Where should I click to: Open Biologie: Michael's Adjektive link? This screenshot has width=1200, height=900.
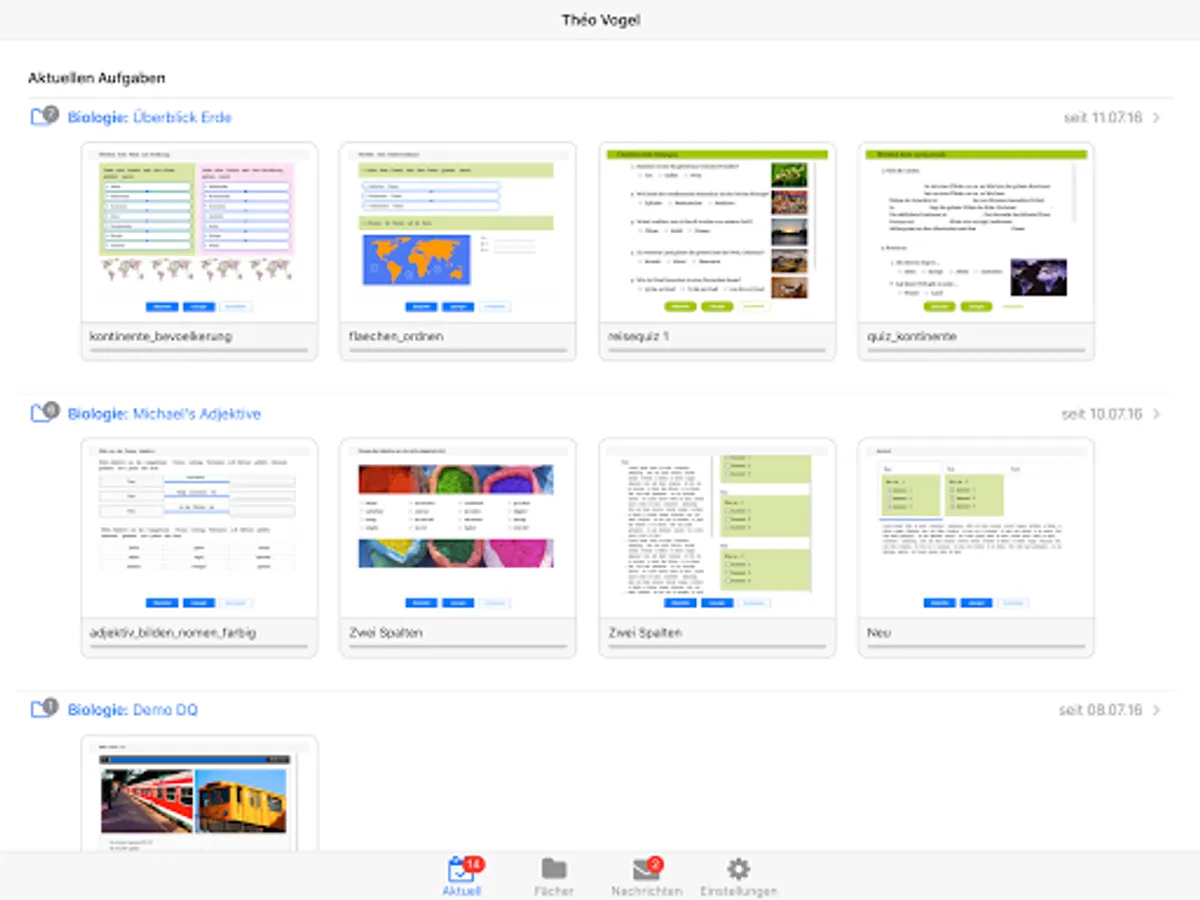pos(164,414)
